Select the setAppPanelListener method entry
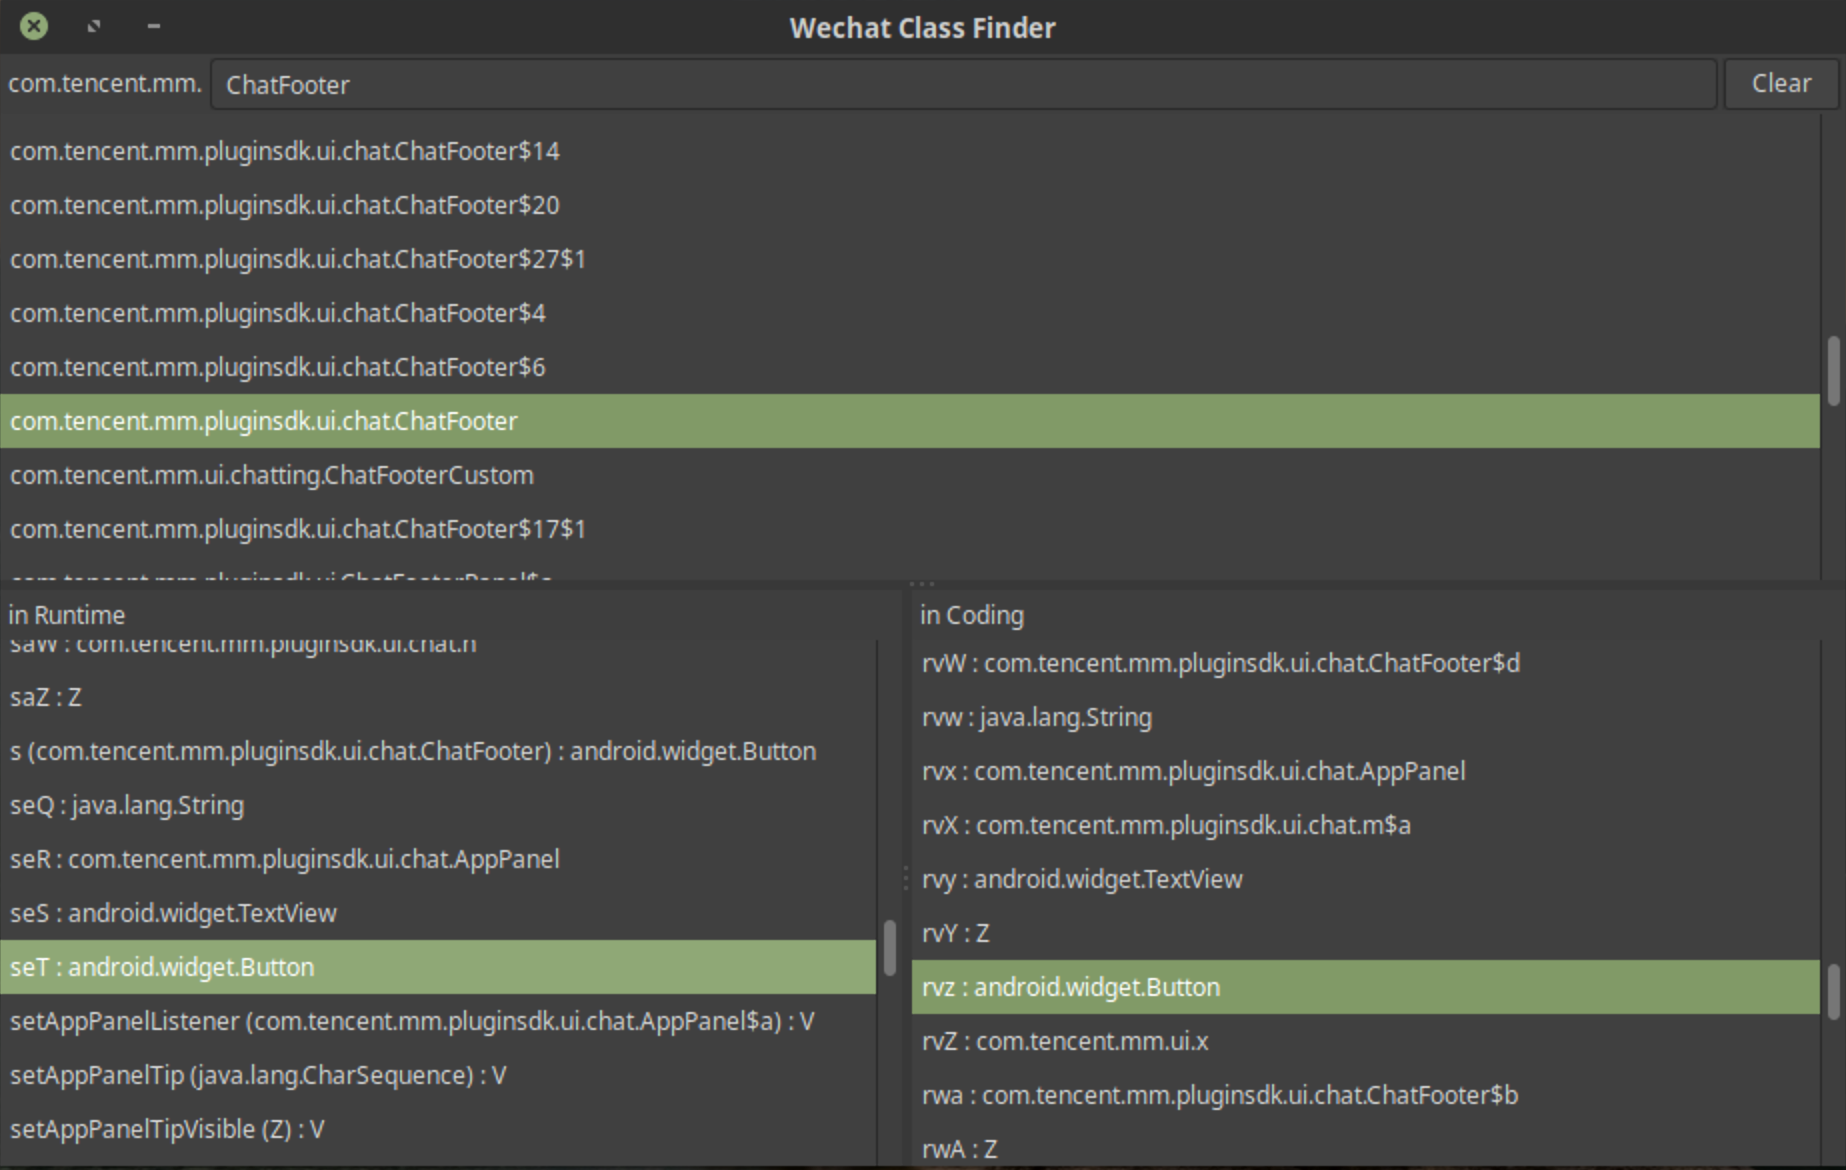The height and width of the screenshot is (1170, 1846). point(412,1021)
